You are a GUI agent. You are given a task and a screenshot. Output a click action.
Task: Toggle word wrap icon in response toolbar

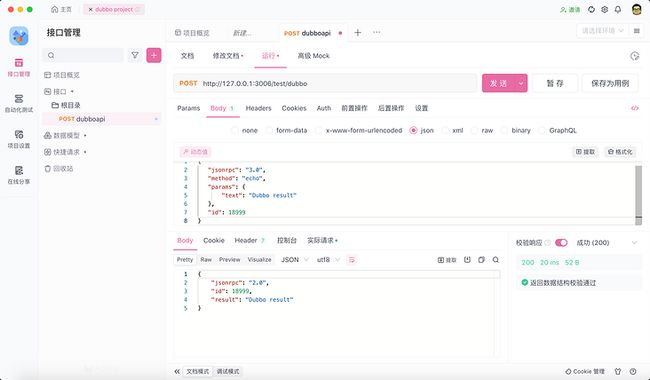point(352,260)
